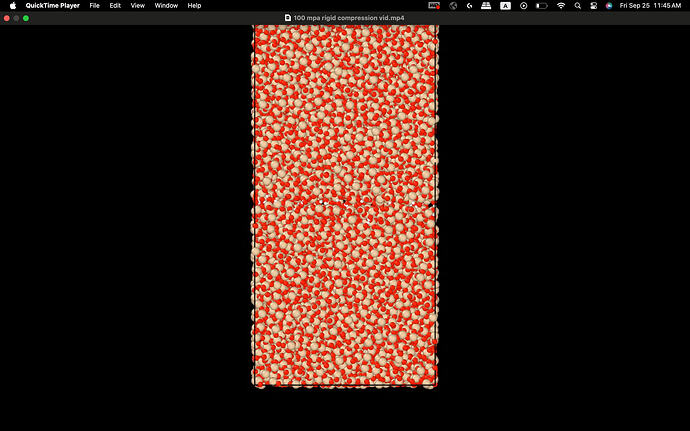Open the Edit menu
Image resolution: width=690 pixels, height=431 pixels.
point(115,6)
